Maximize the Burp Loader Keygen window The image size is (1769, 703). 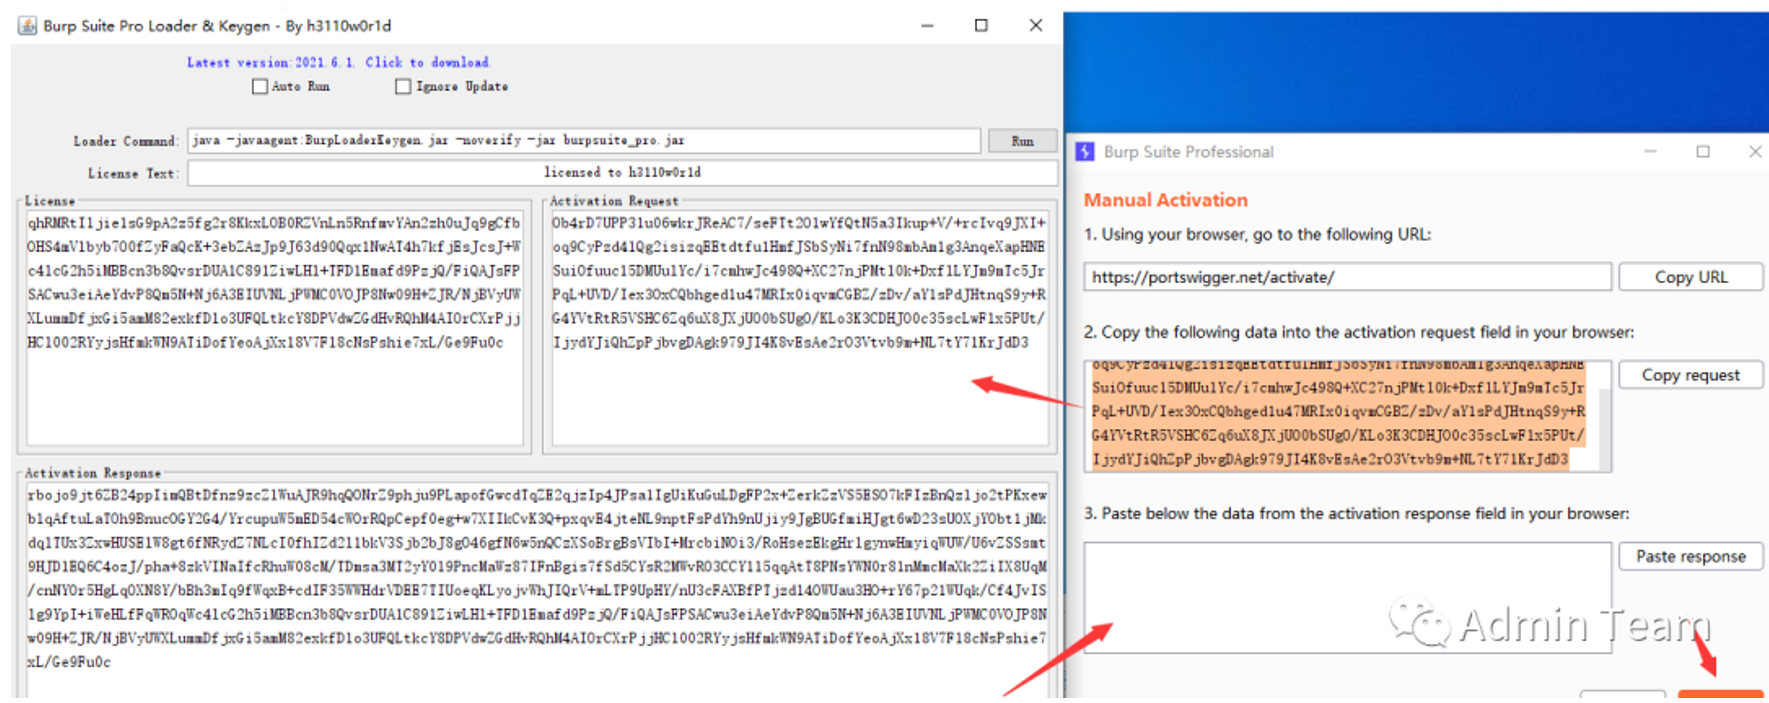981,26
